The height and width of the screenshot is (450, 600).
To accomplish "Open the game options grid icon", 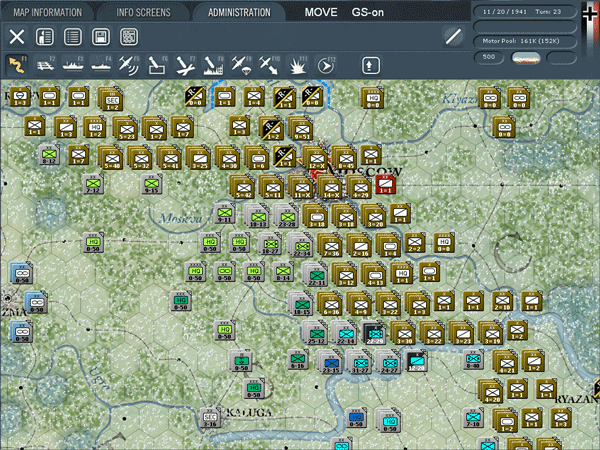I will pos(129,37).
